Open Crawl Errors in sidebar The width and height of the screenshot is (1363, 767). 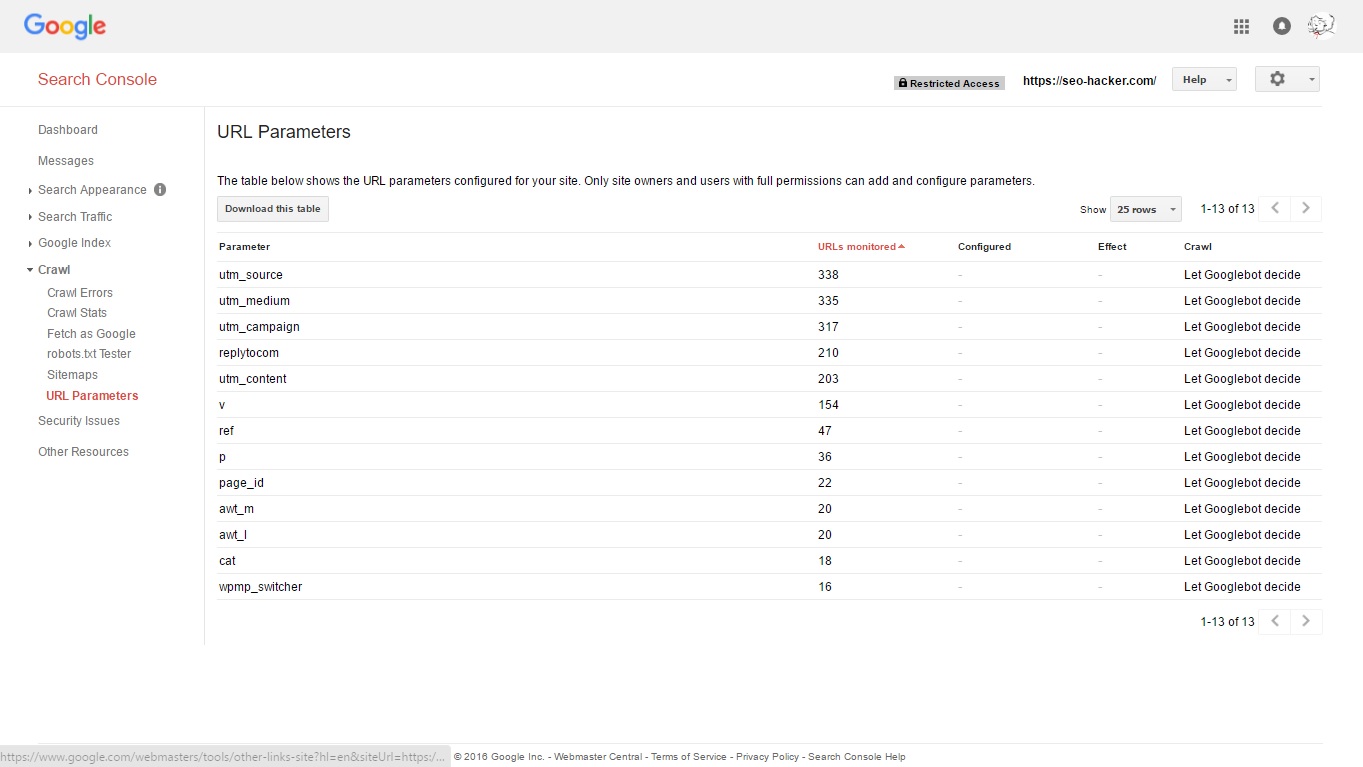tap(80, 293)
